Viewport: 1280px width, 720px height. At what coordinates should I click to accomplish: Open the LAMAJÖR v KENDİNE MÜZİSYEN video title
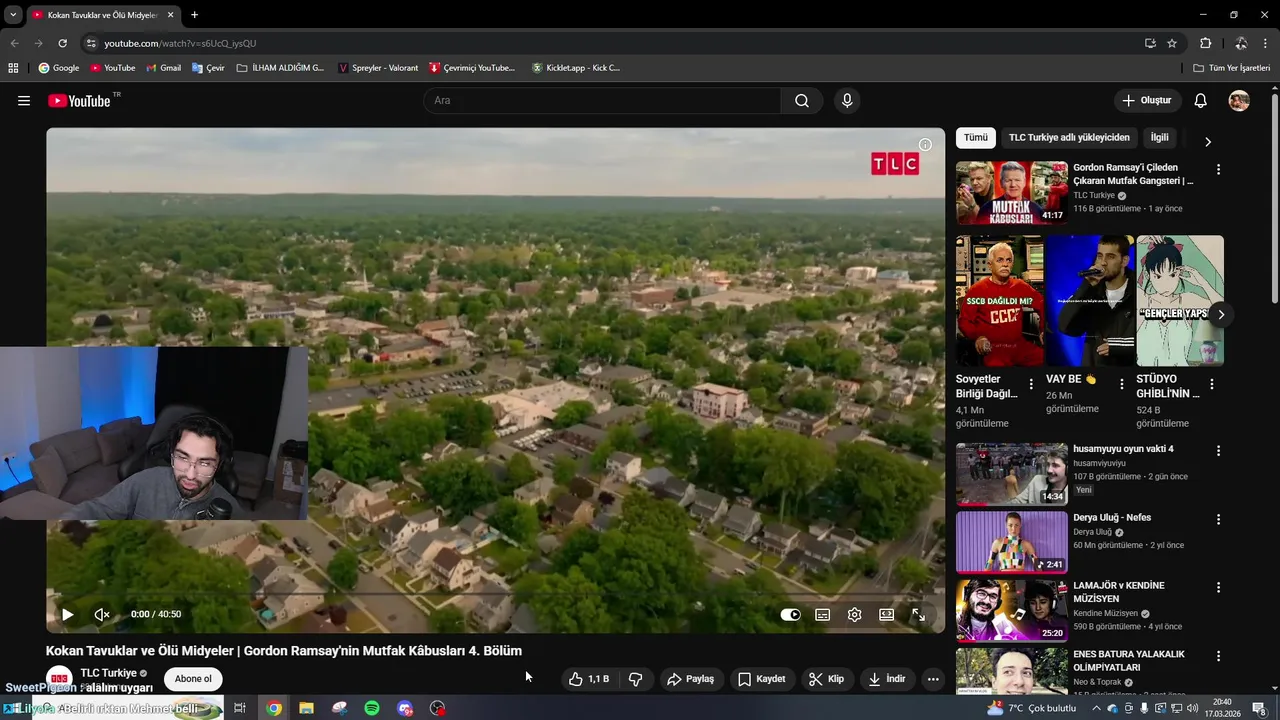click(1118, 592)
